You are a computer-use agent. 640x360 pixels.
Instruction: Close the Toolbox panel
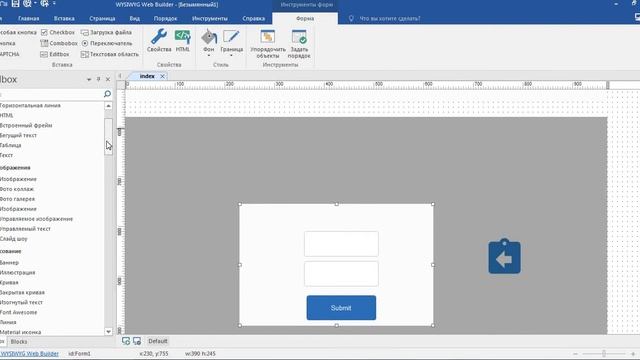(108, 79)
